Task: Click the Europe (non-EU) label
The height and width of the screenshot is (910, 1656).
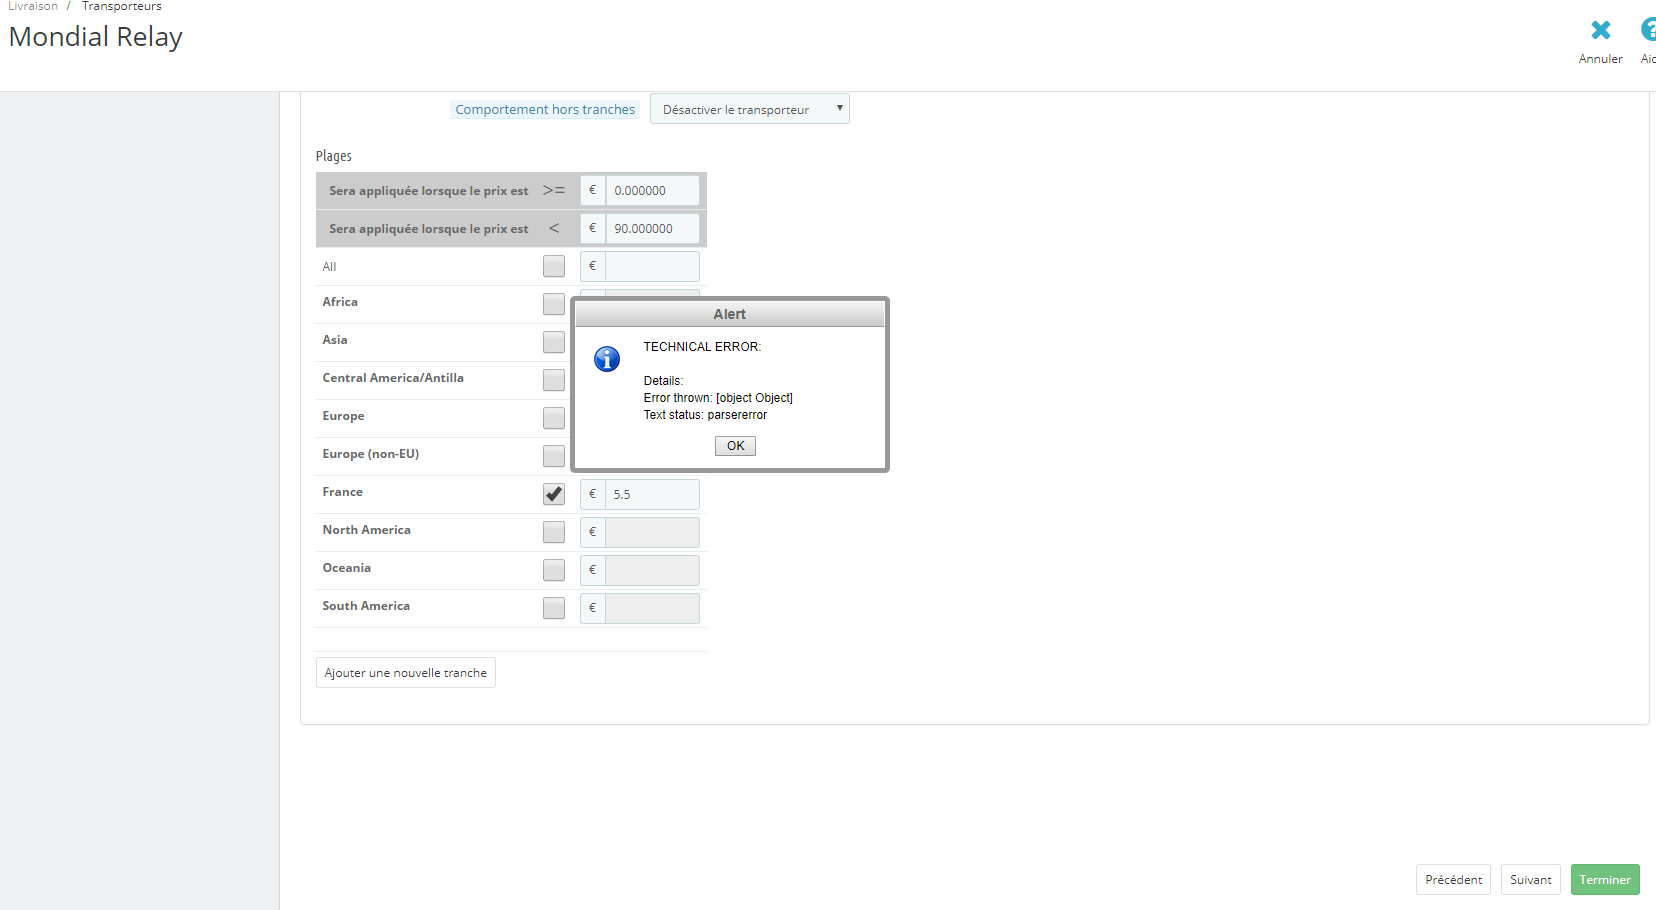Action: tap(371, 454)
